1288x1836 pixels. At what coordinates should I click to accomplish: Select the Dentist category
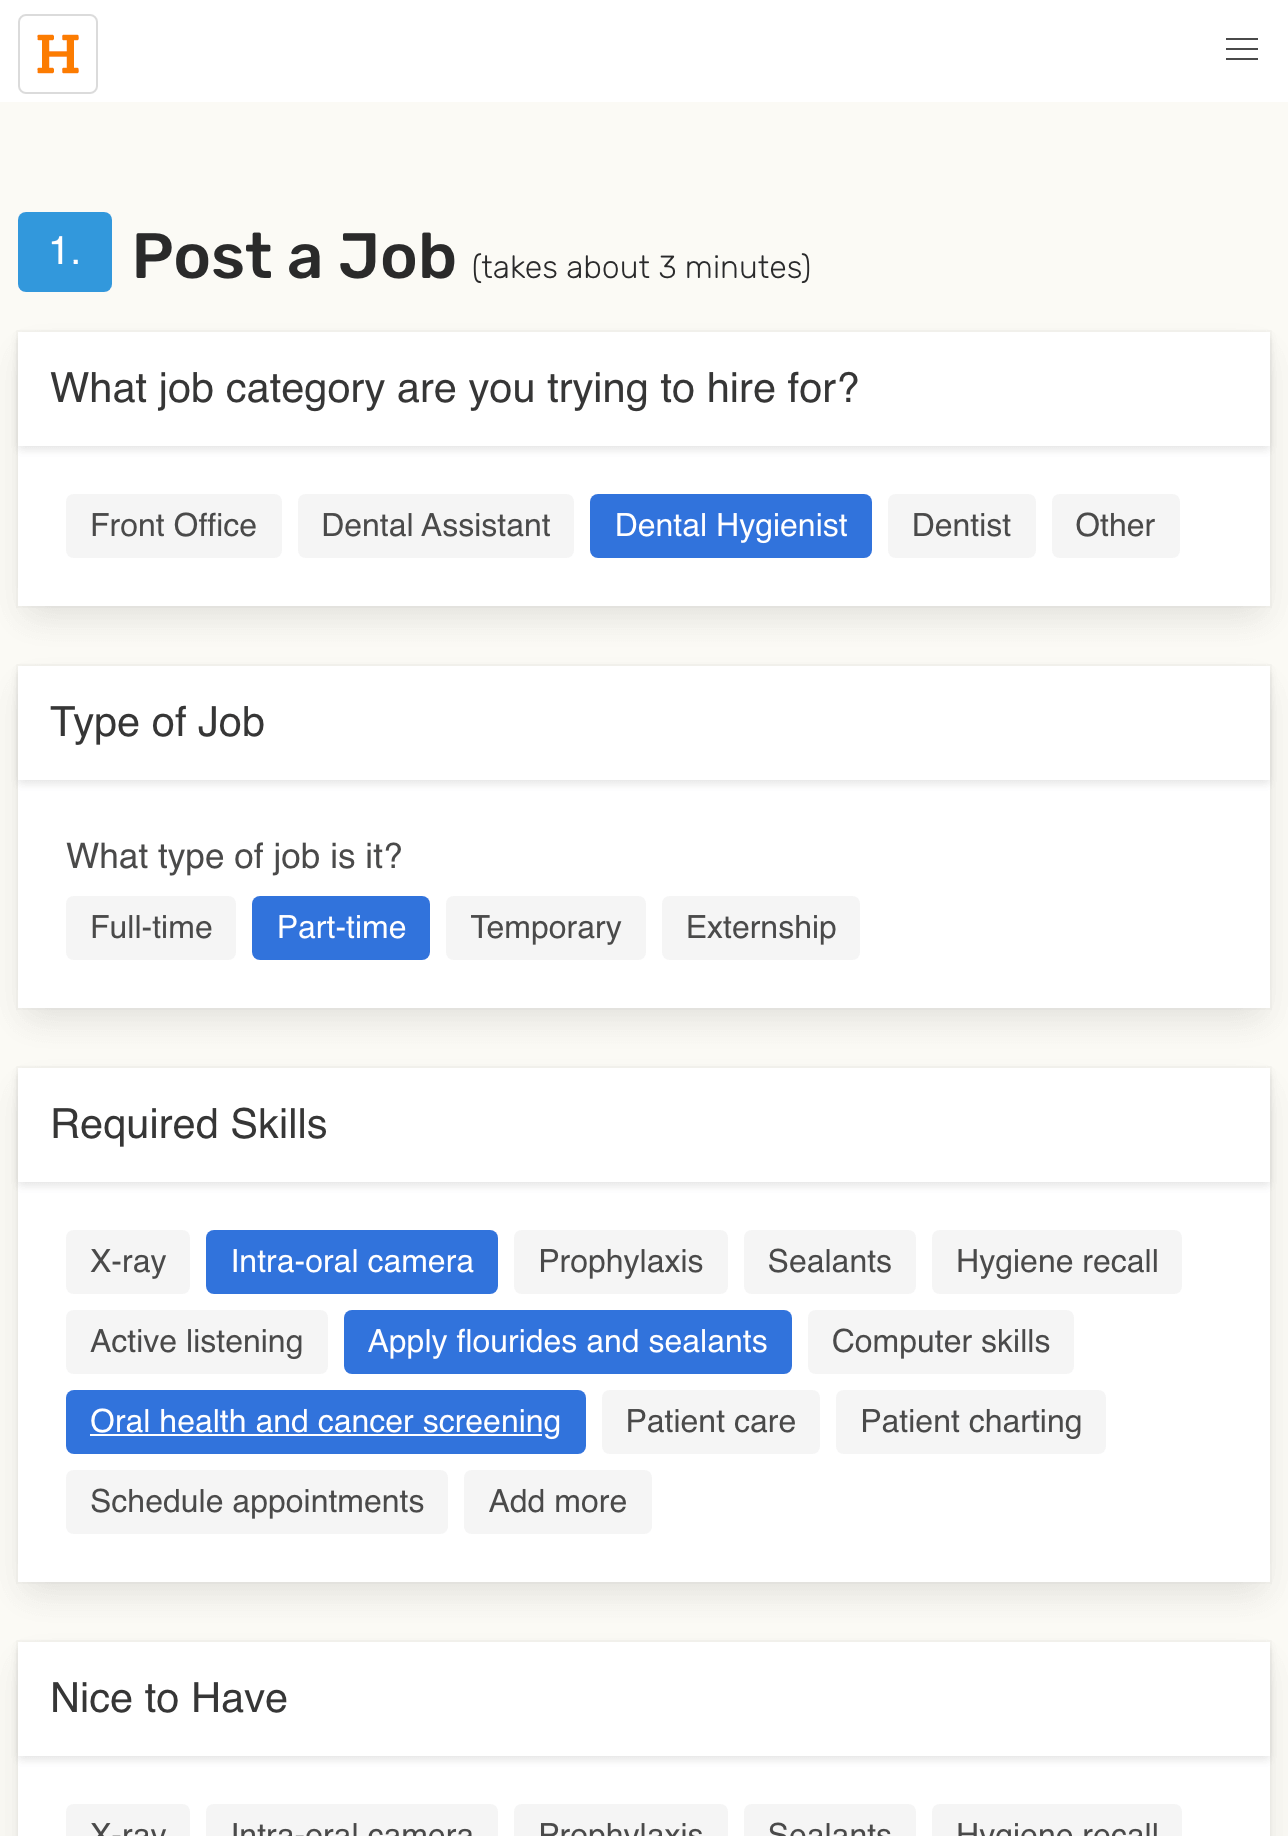[x=962, y=526]
